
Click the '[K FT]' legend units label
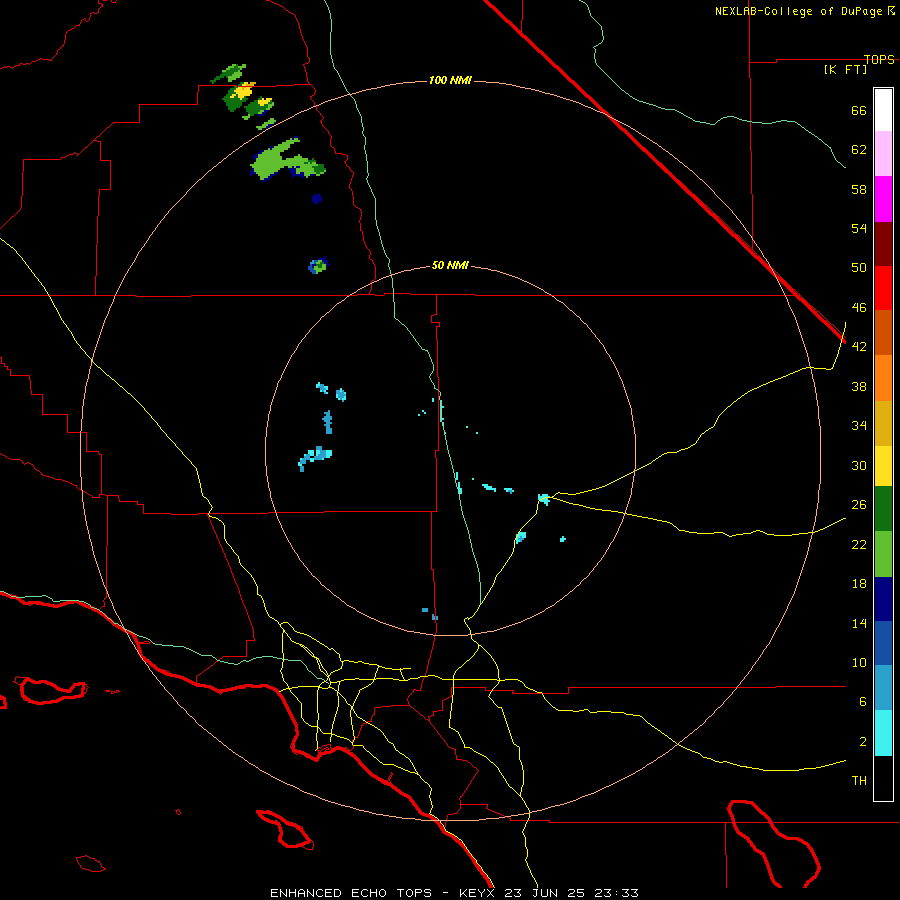point(846,70)
